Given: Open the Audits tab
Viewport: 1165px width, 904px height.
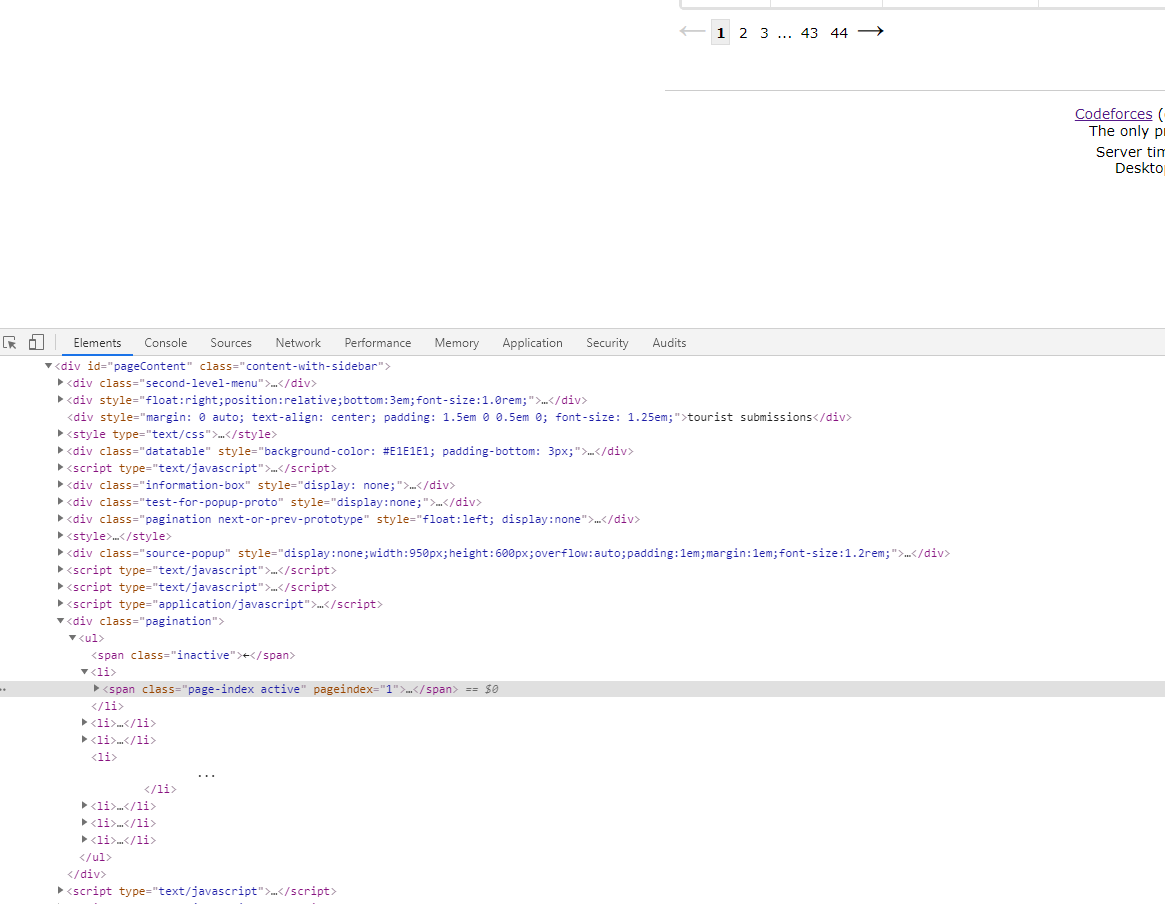Looking at the screenshot, I should coord(668,343).
